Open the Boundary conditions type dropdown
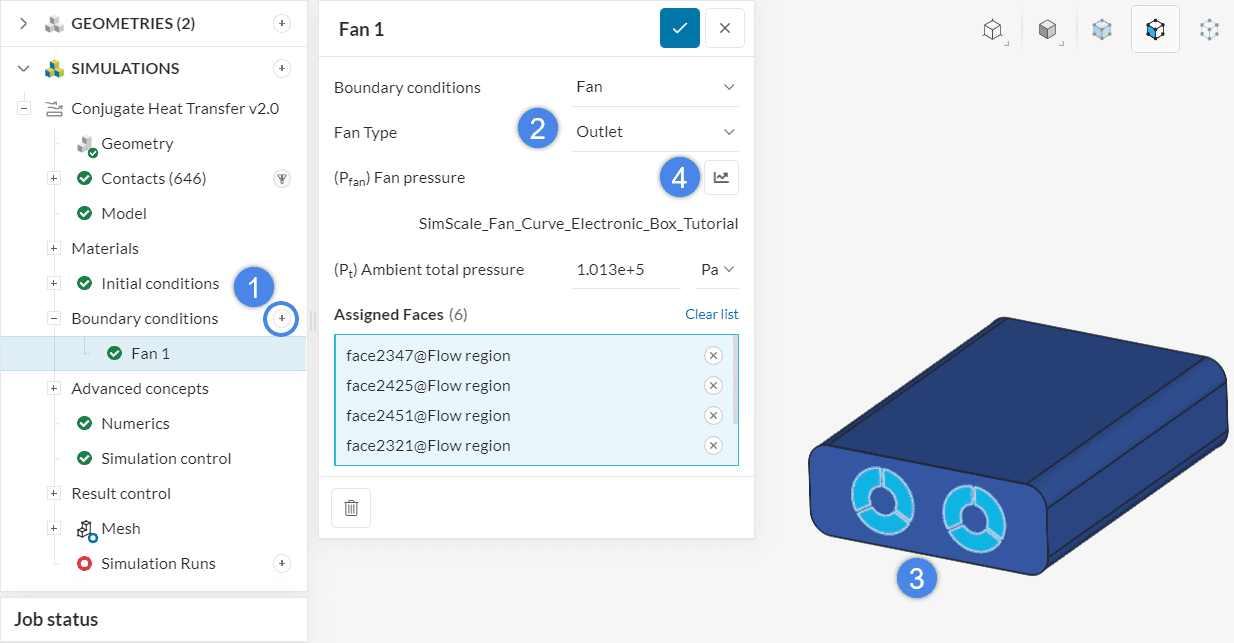The height and width of the screenshot is (643, 1234). [654, 87]
